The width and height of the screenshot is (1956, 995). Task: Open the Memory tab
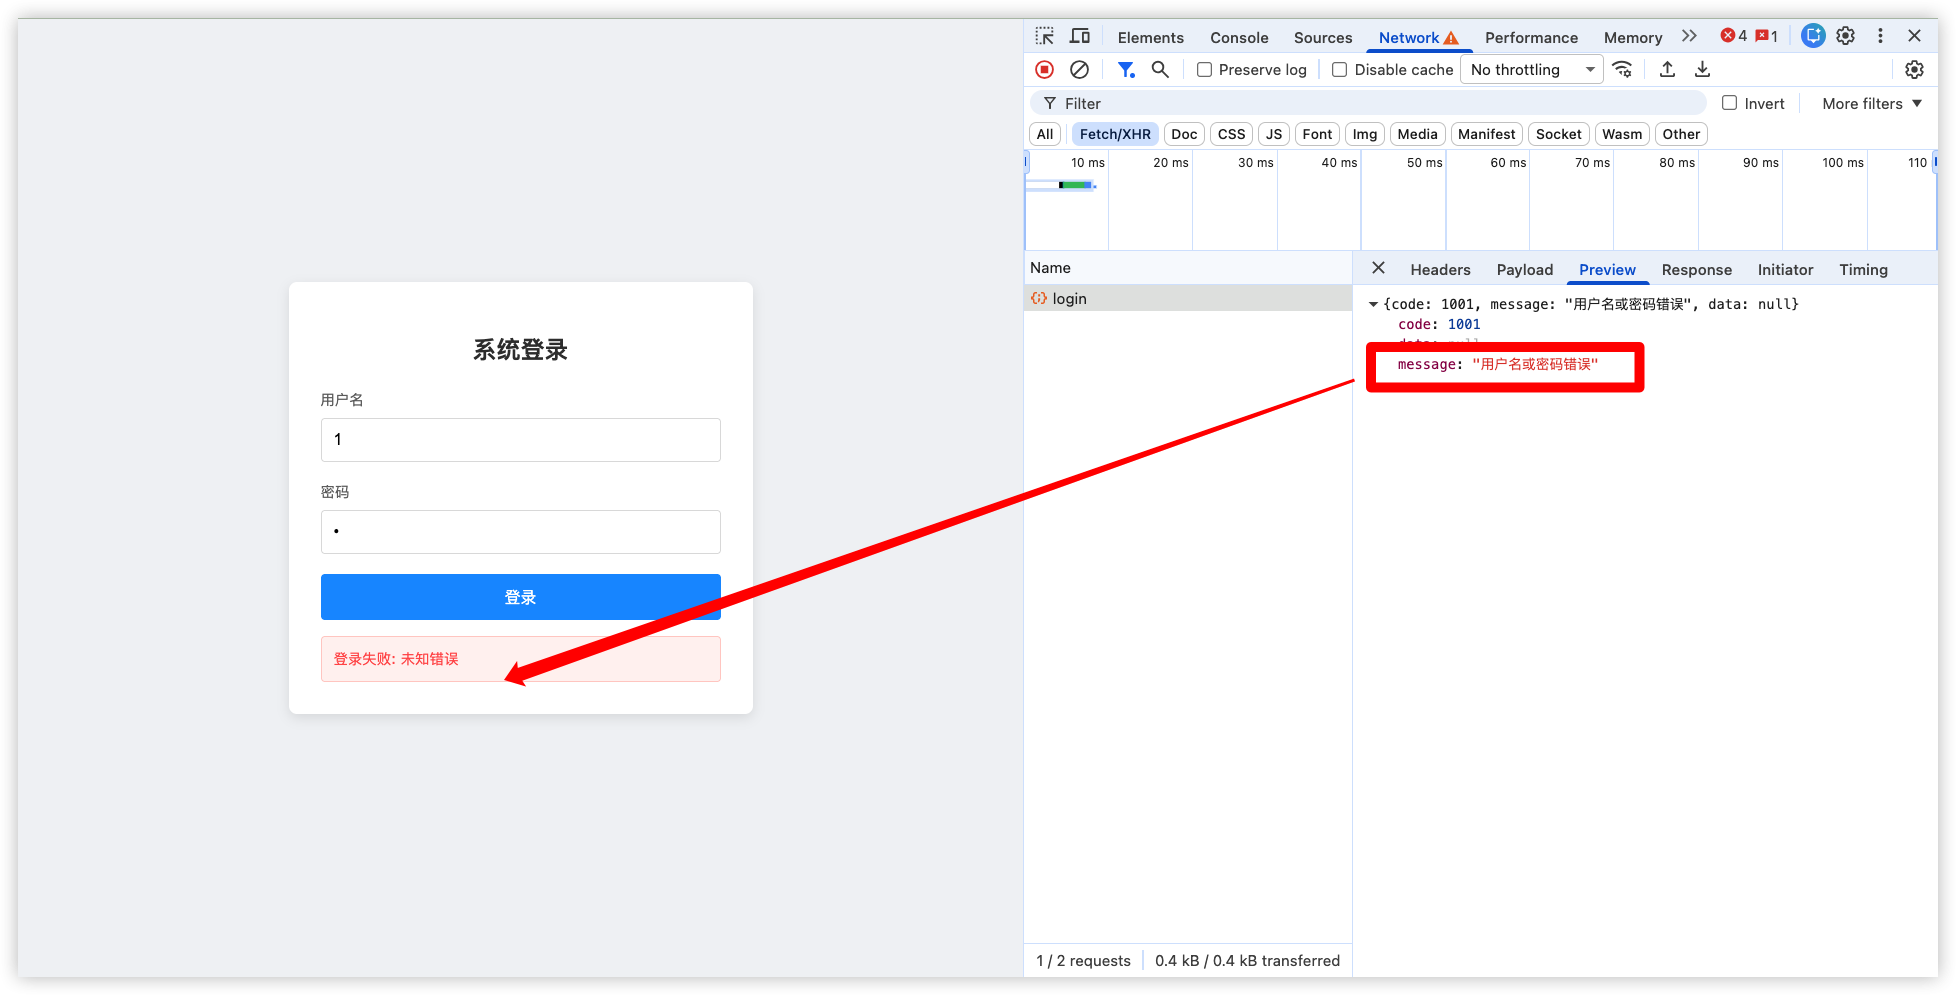(1633, 38)
